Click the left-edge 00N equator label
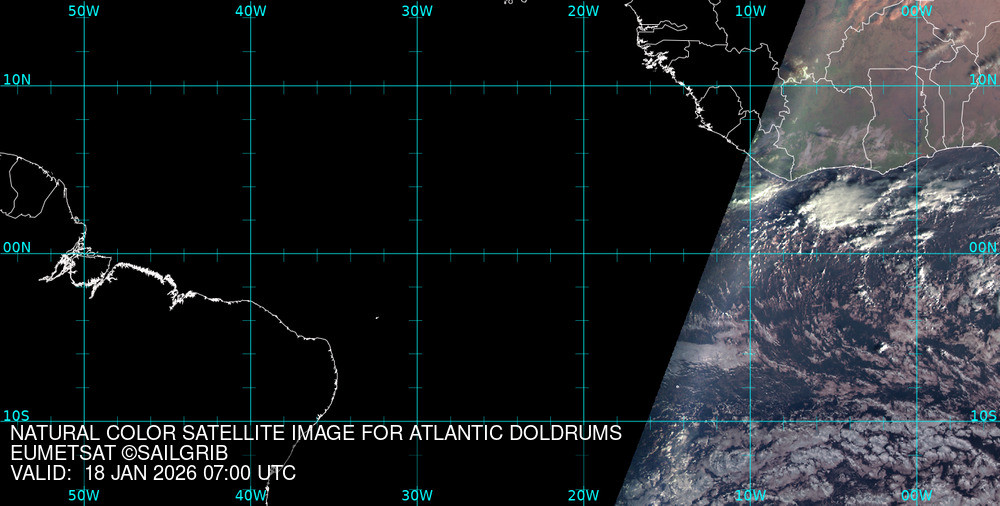This screenshot has height=506, width=1000. (x=16, y=247)
